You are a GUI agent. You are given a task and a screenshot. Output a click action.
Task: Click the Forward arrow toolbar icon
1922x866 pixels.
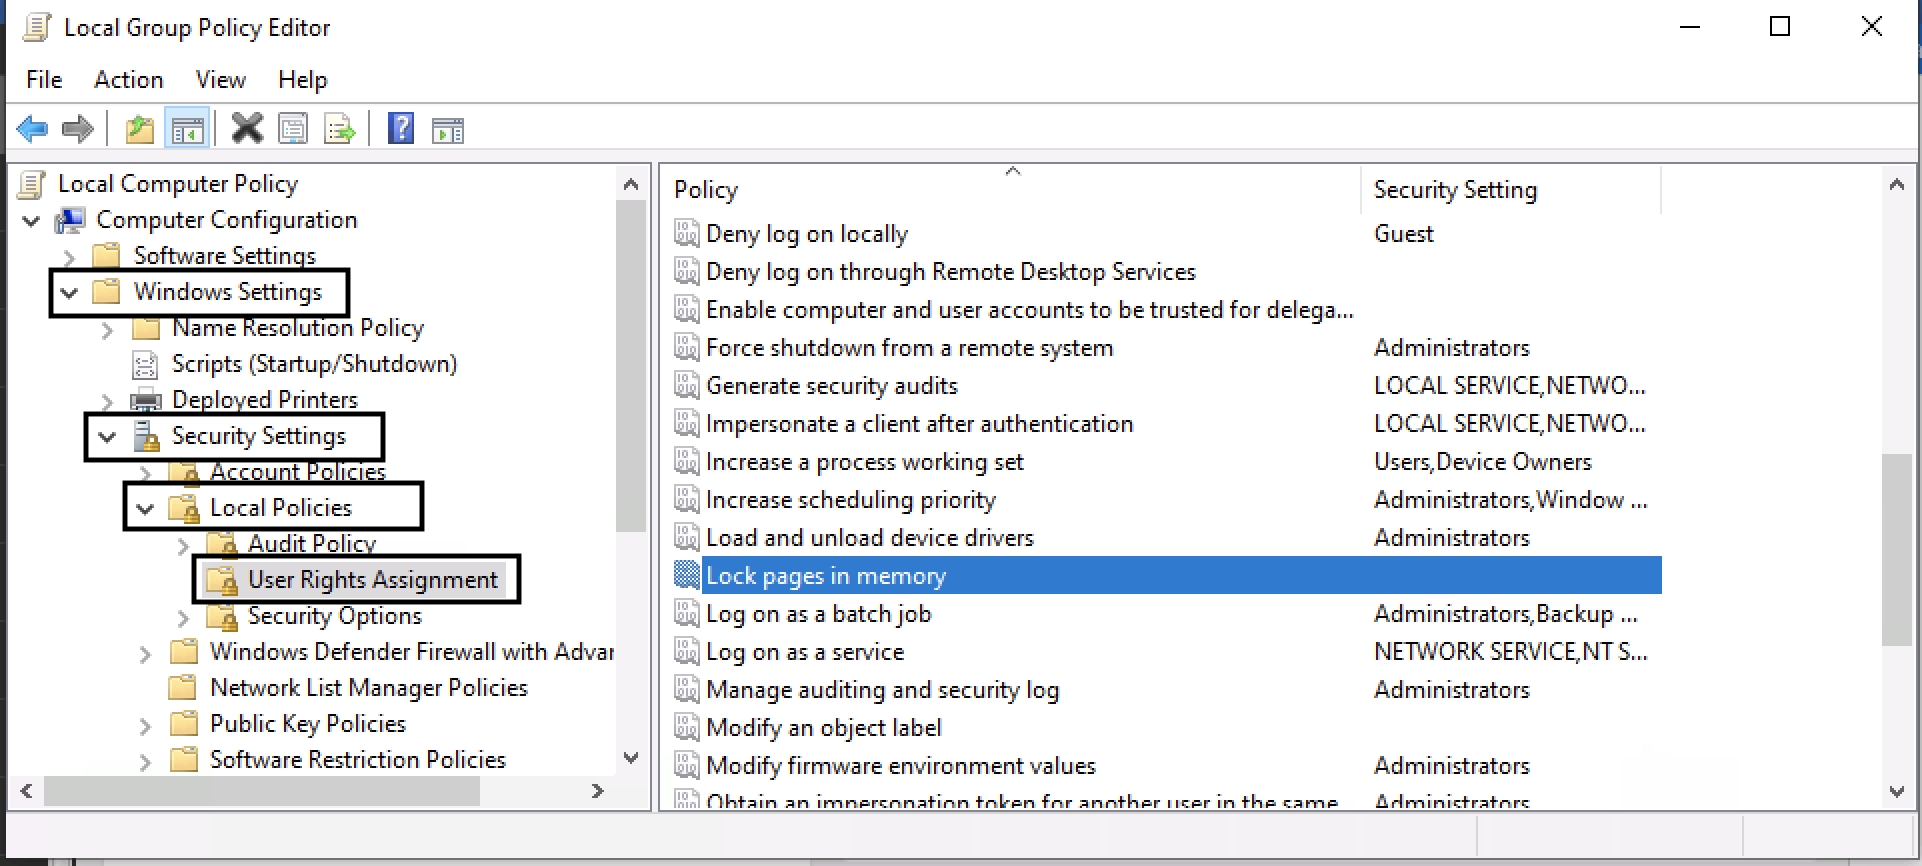[78, 129]
